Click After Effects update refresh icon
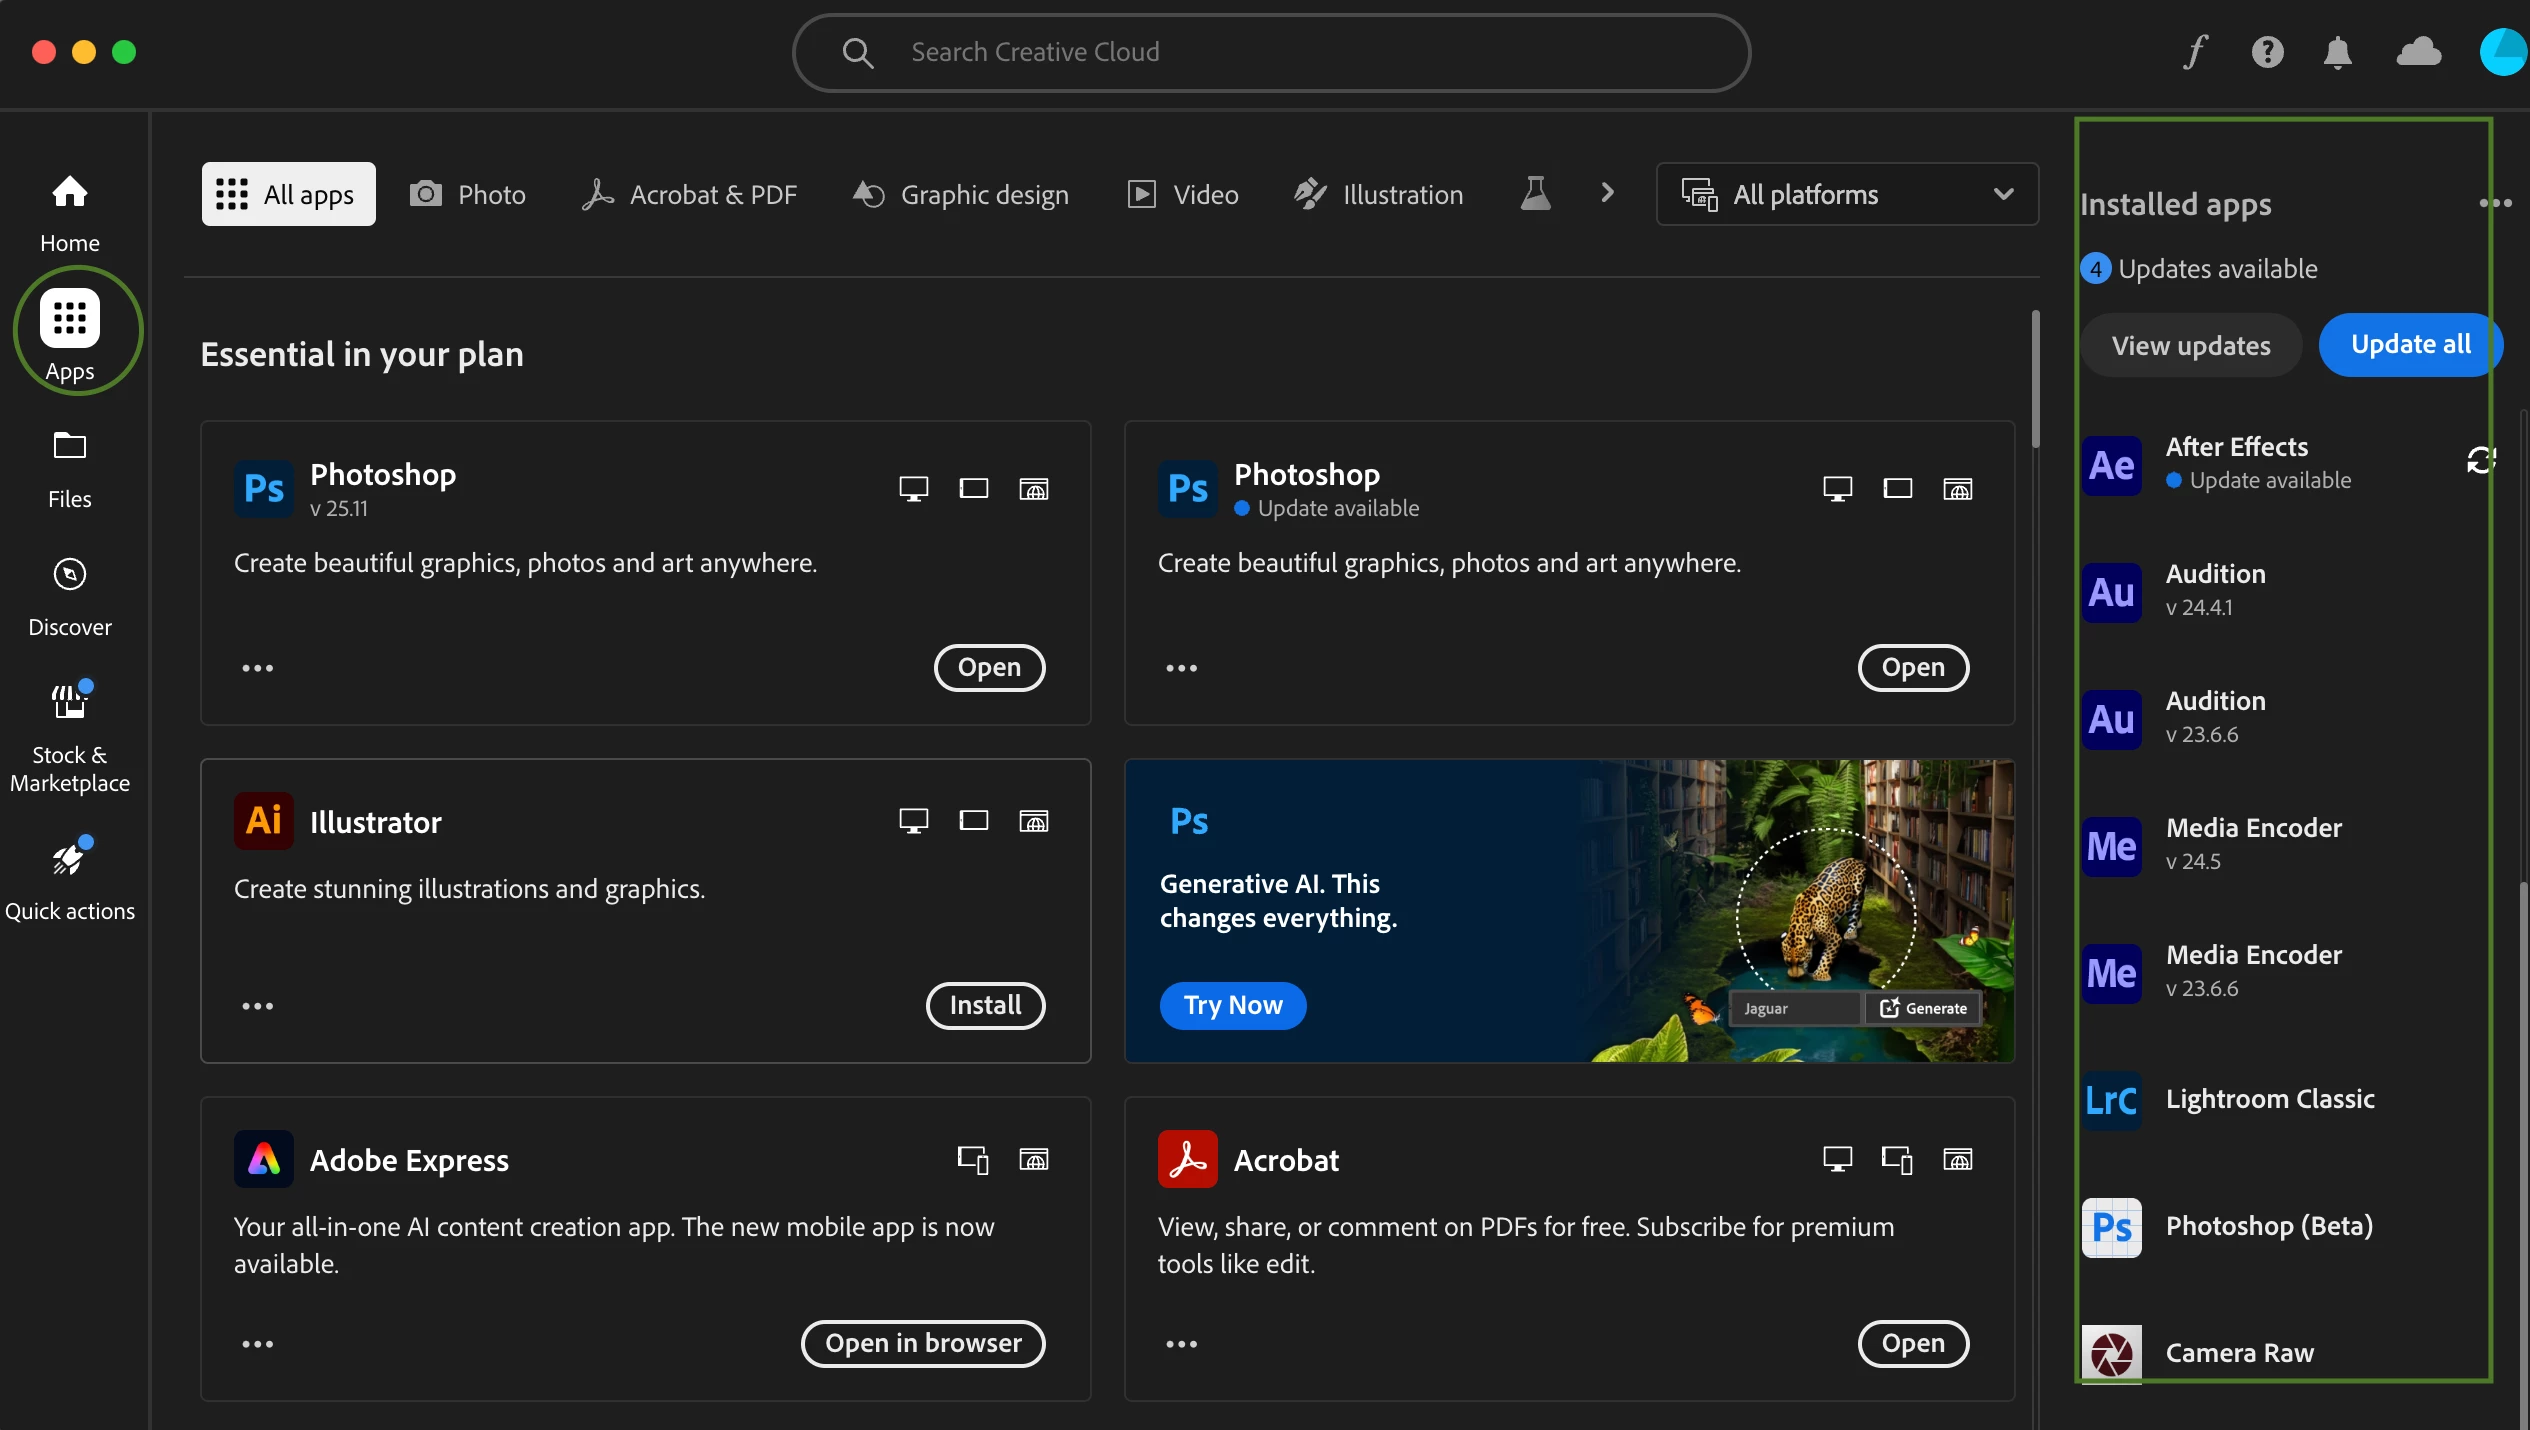 [x=2480, y=461]
